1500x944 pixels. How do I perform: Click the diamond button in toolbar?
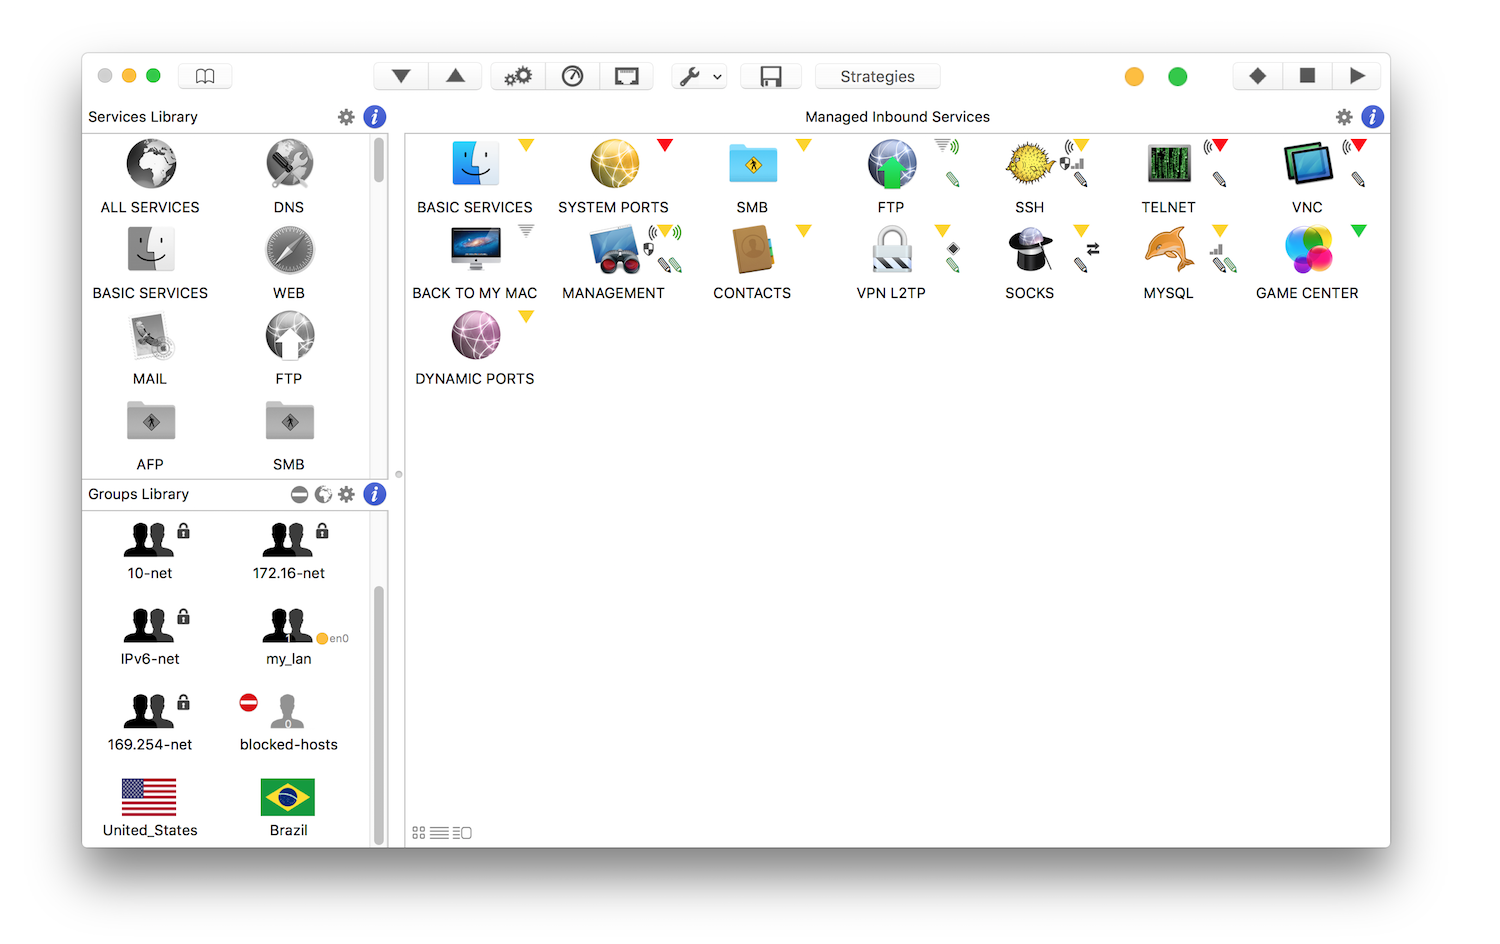tap(1258, 76)
